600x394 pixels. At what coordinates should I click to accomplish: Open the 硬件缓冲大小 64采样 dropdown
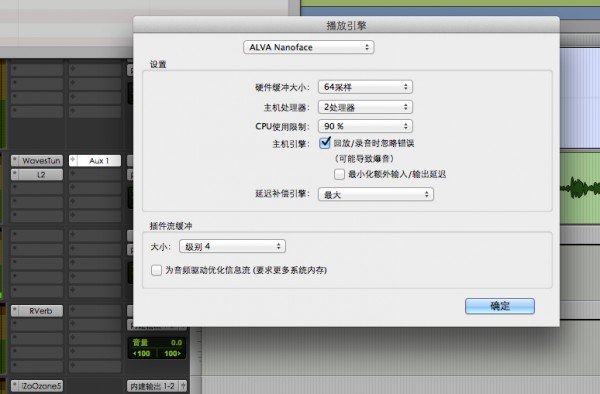[365, 87]
